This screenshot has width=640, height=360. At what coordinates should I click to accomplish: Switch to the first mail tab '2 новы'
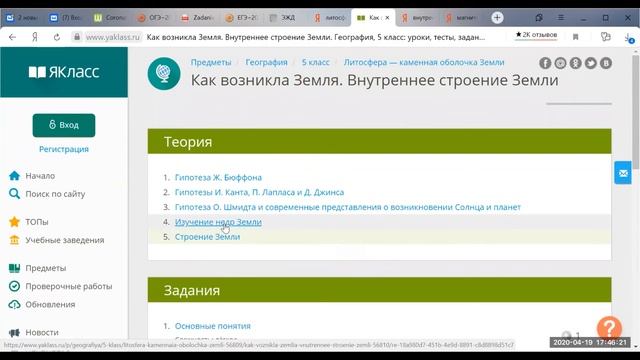click(22, 18)
